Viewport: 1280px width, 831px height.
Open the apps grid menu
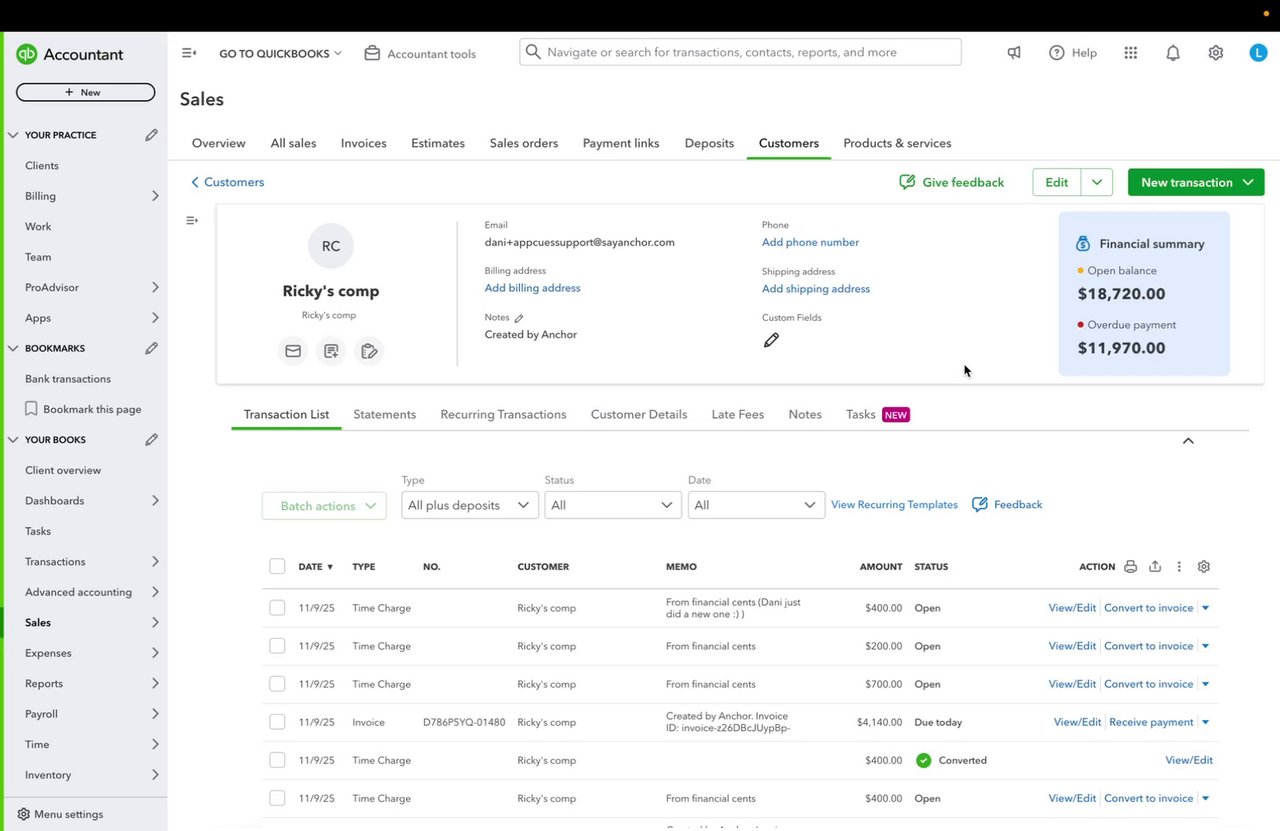pos(1131,53)
